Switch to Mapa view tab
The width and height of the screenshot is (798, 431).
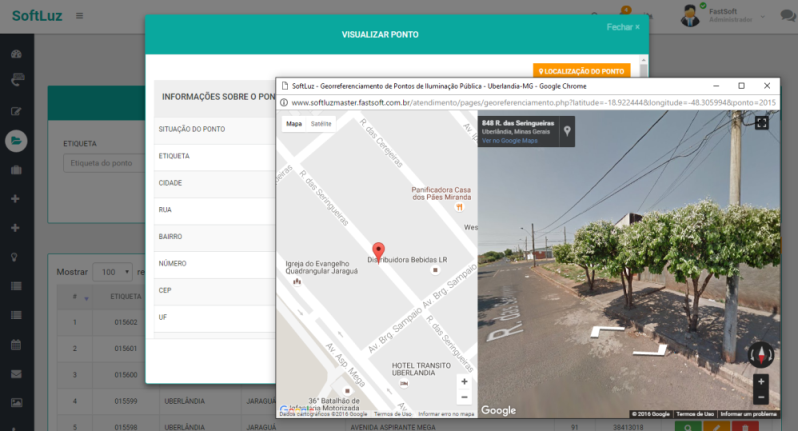[294, 124]
